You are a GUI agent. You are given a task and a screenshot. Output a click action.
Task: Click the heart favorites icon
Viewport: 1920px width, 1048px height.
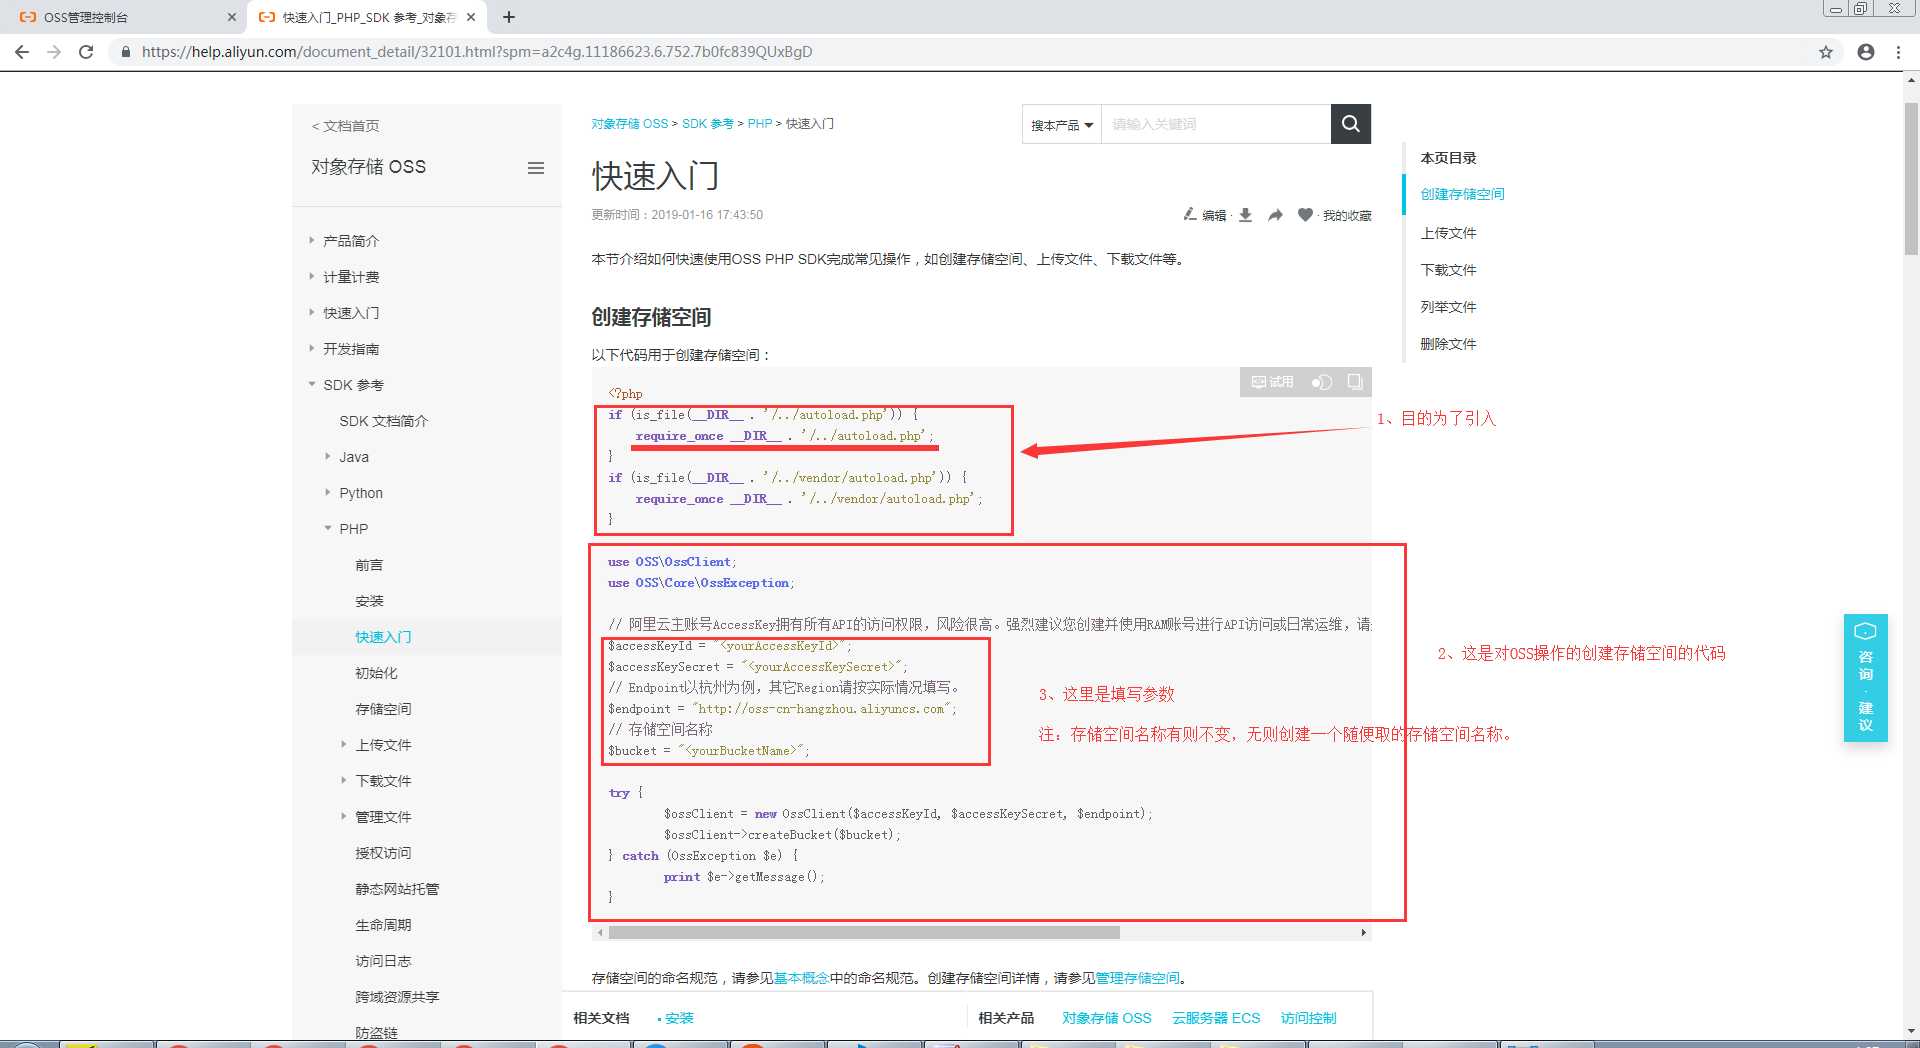[1305, 214]
